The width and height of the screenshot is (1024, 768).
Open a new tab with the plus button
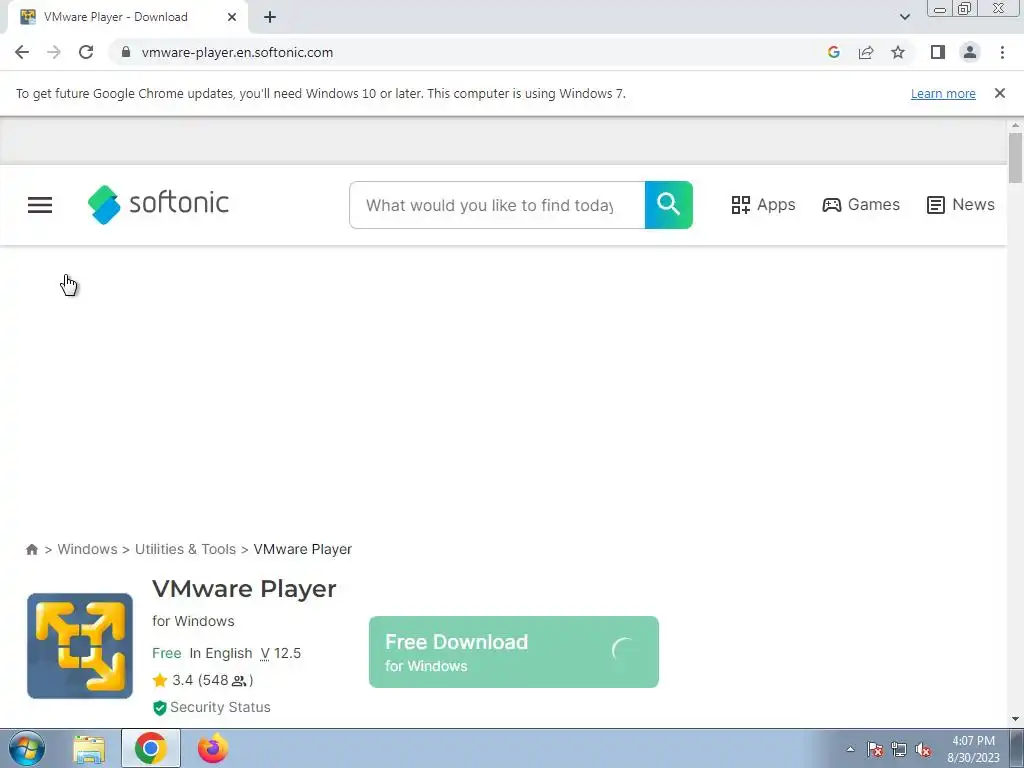click(270, 17)
